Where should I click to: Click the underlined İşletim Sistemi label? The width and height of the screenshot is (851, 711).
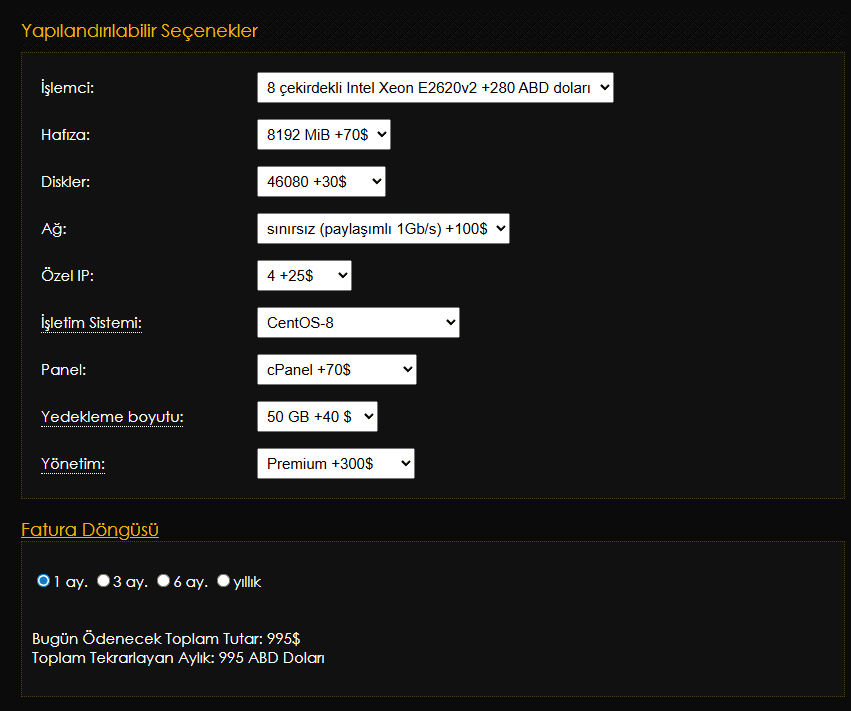click(91, 323)
